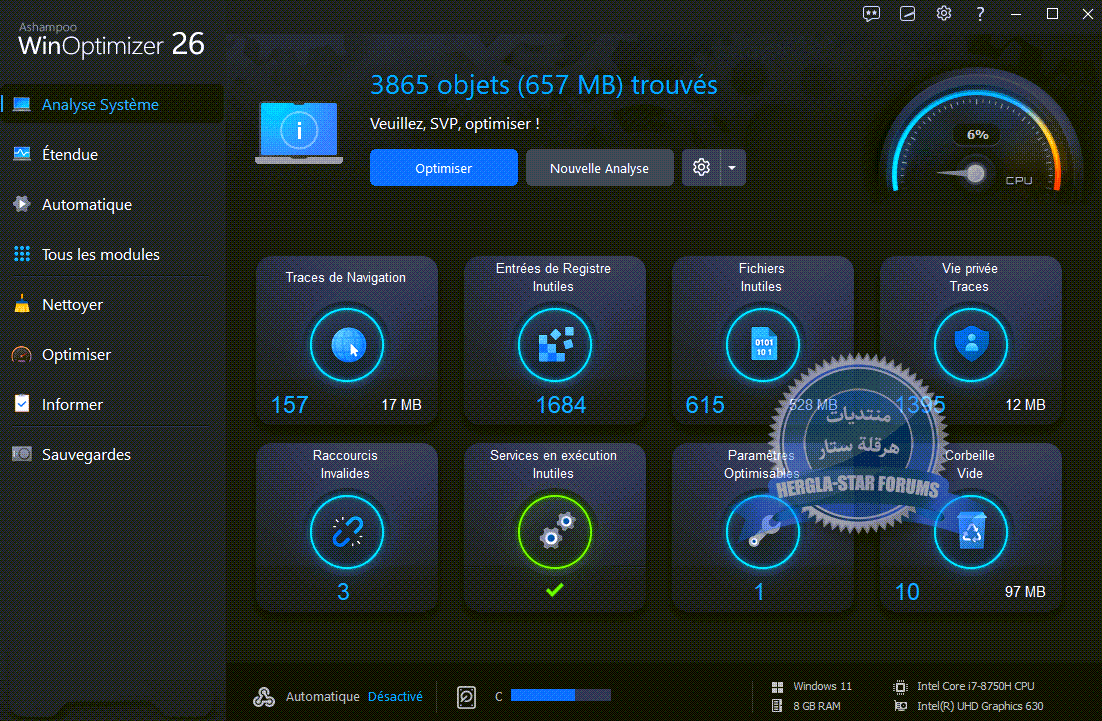The width and height of the screenshot is (1102, 721).
Task: Expand the dropdown arrow beside the gear button
Action: pos(732,167)
